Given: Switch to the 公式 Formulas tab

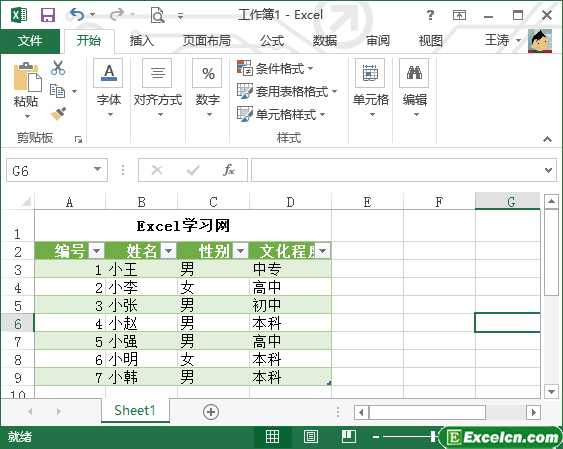Looking at the screenshot, I should (x=272, y=41).
